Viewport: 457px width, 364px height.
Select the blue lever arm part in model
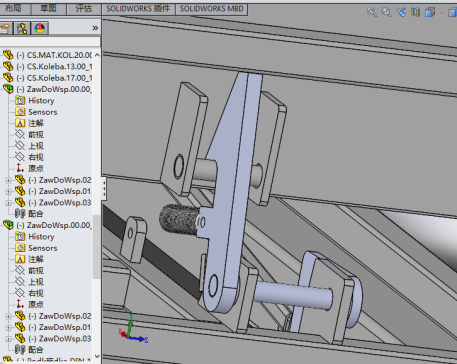[231, 192]
